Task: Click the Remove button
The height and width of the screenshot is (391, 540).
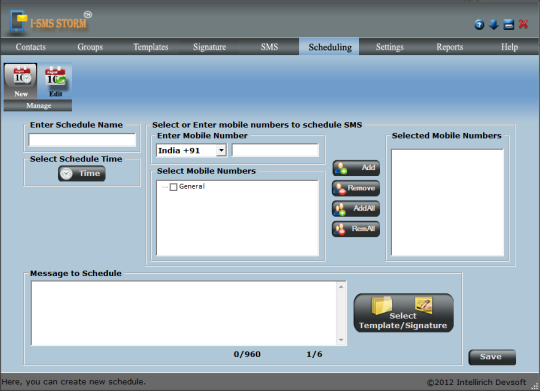Action: (356, 188)
